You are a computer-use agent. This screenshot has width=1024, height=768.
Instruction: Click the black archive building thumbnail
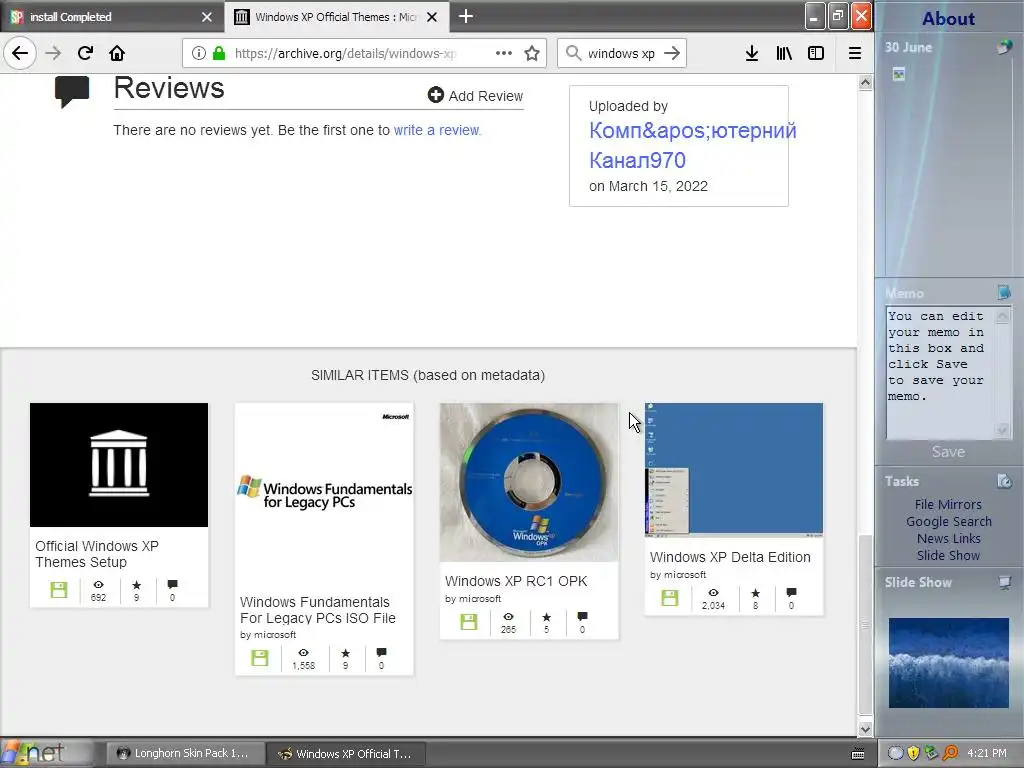[119, 465]
